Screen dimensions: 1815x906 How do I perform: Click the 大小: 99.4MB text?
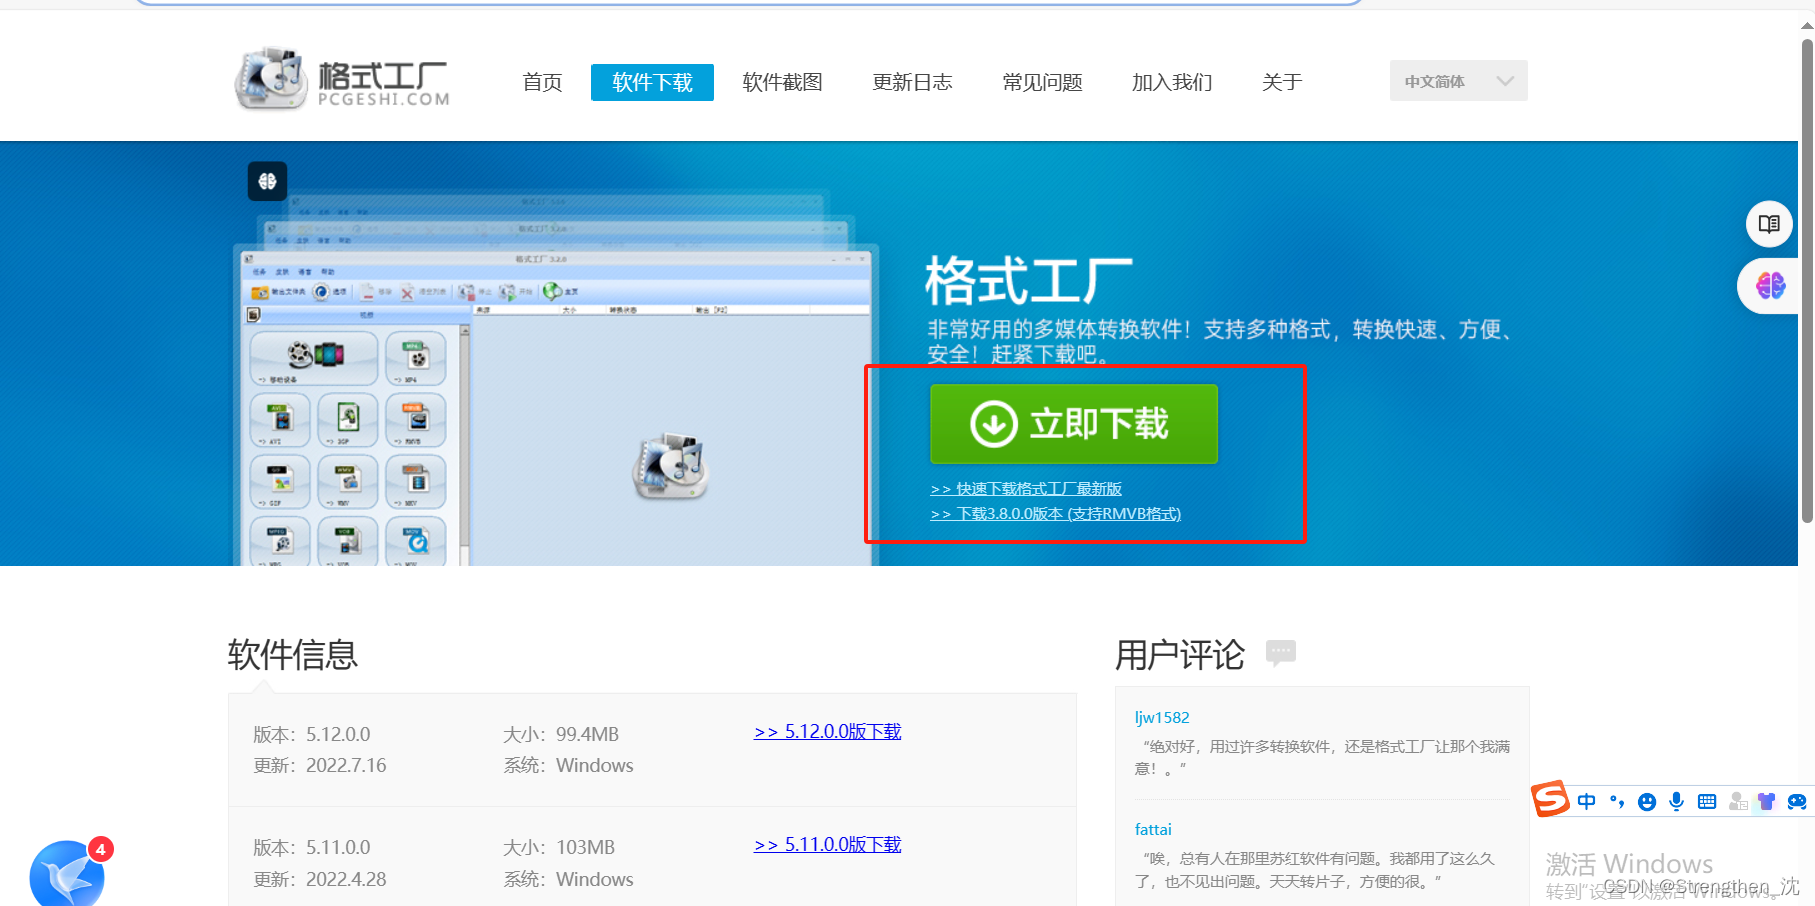(x=561, y=735)
